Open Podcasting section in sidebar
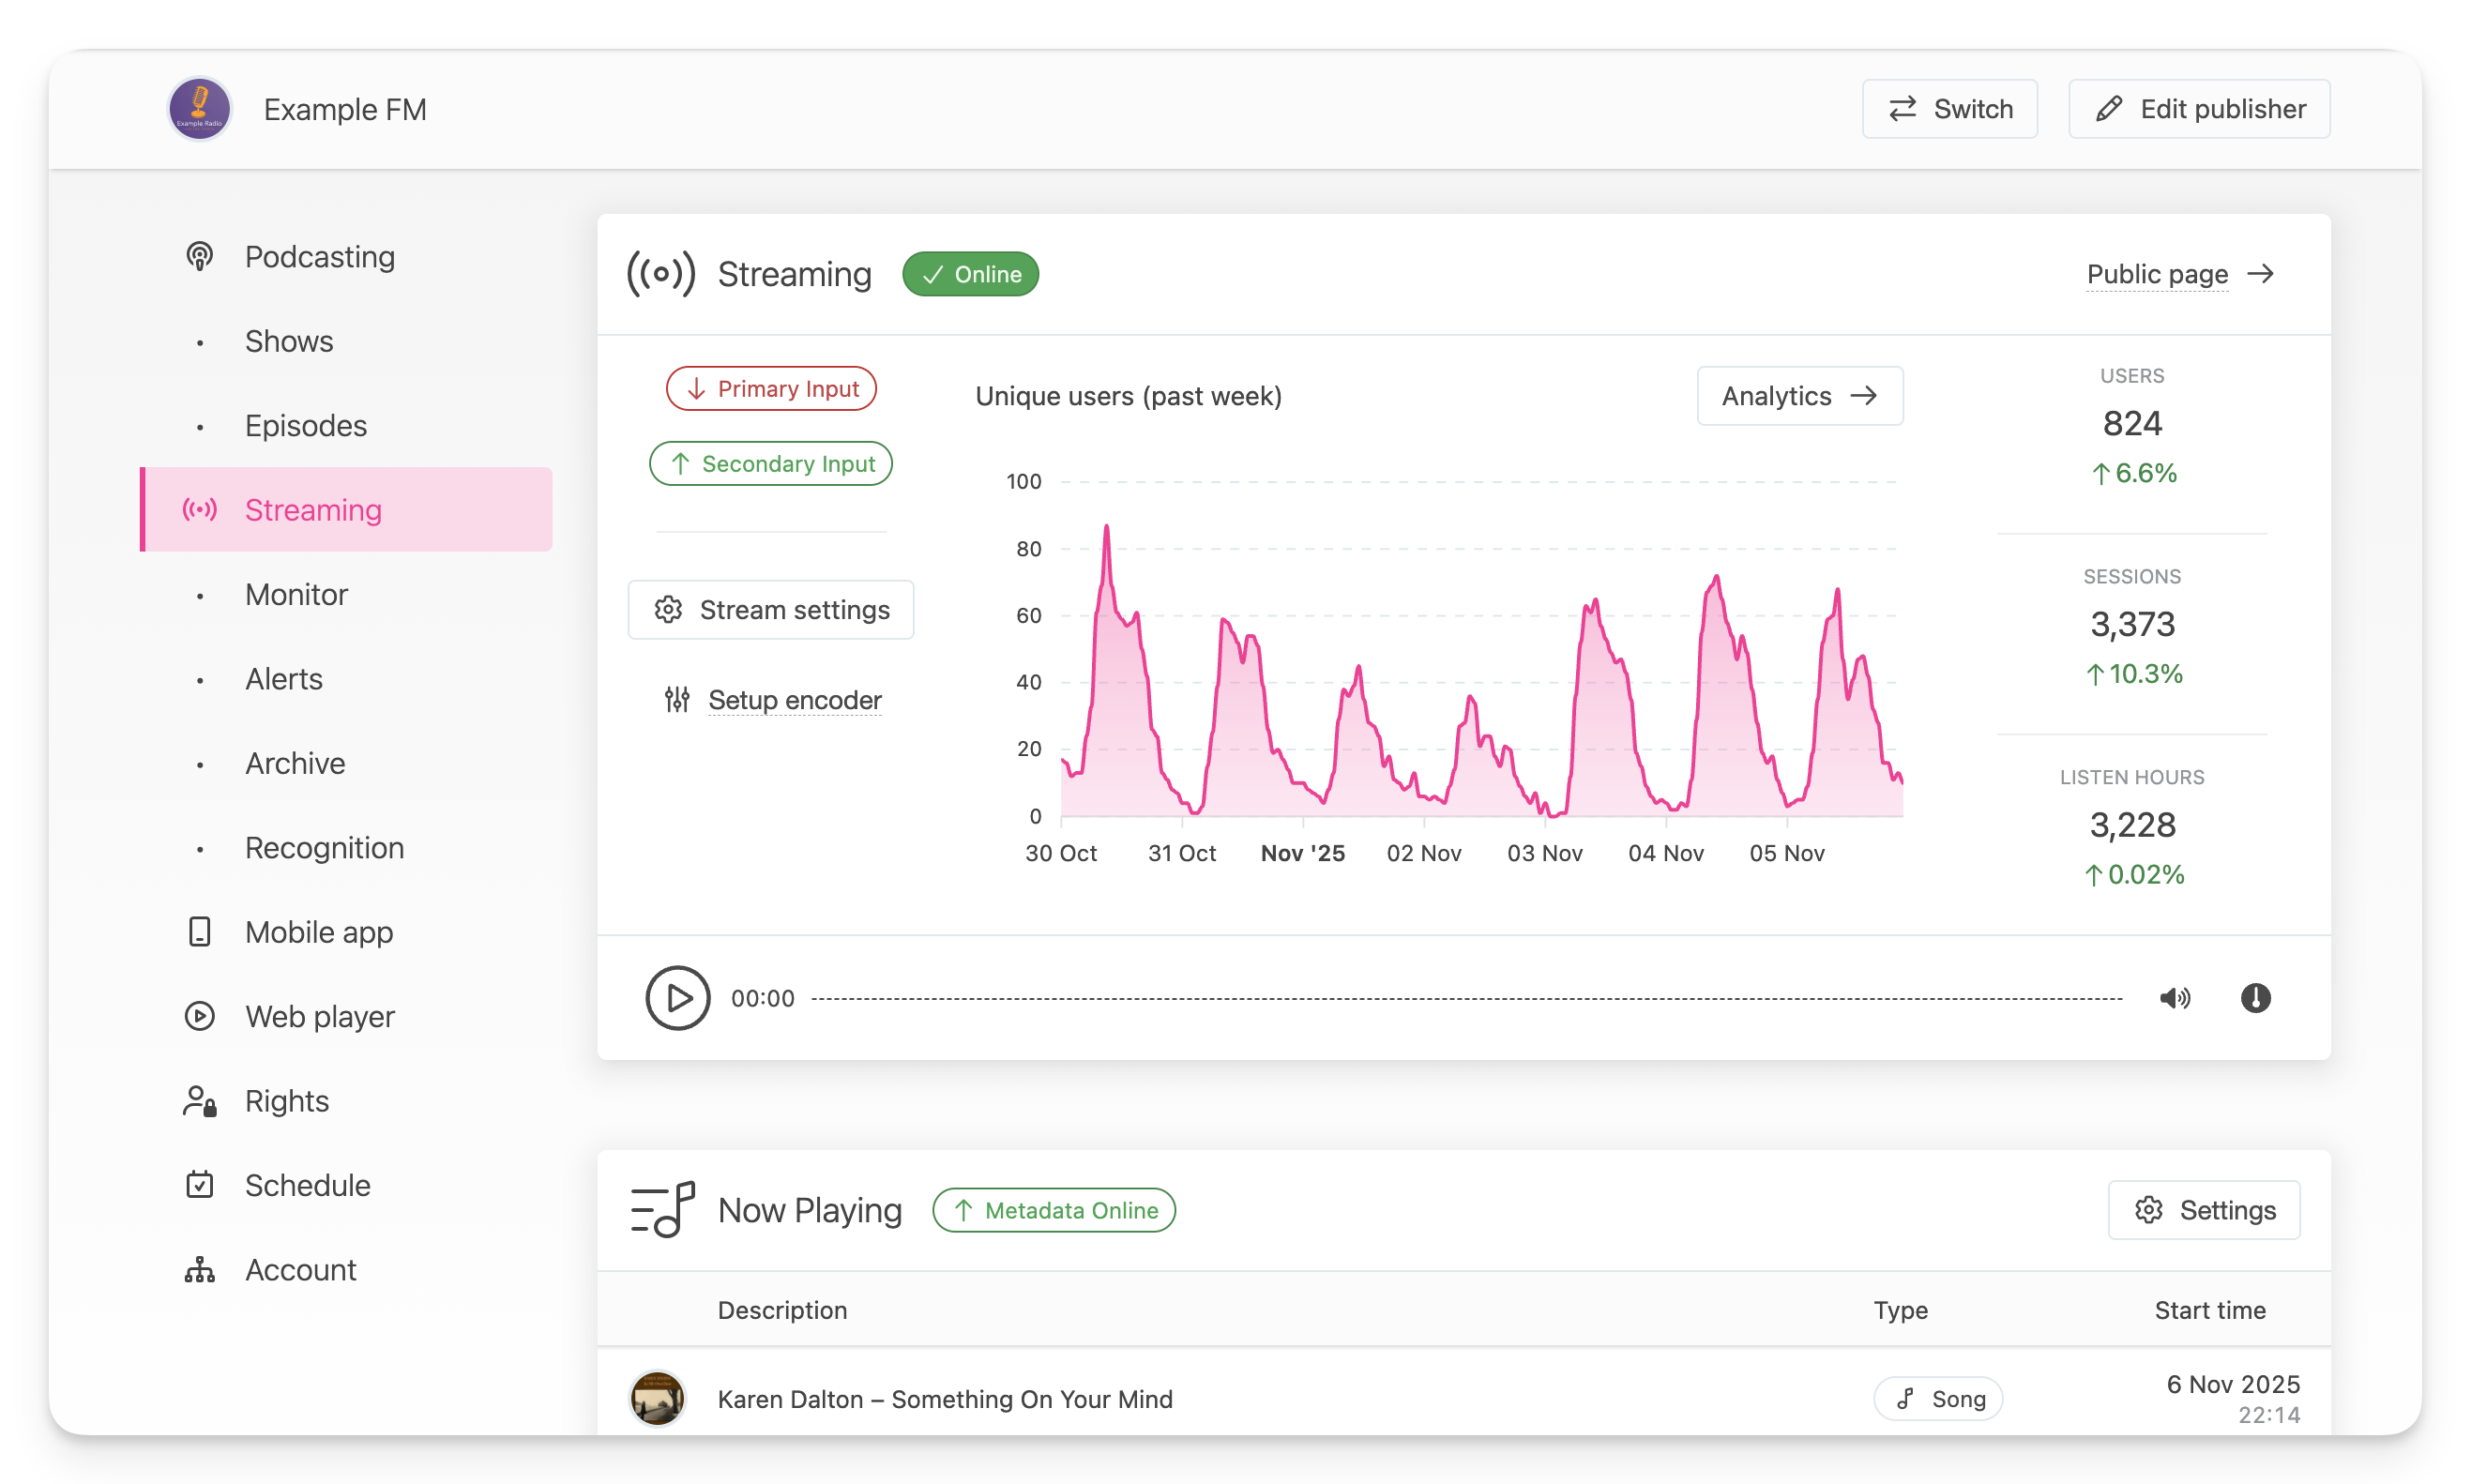The image size is (2471, 1484). [x=319, y=257]
